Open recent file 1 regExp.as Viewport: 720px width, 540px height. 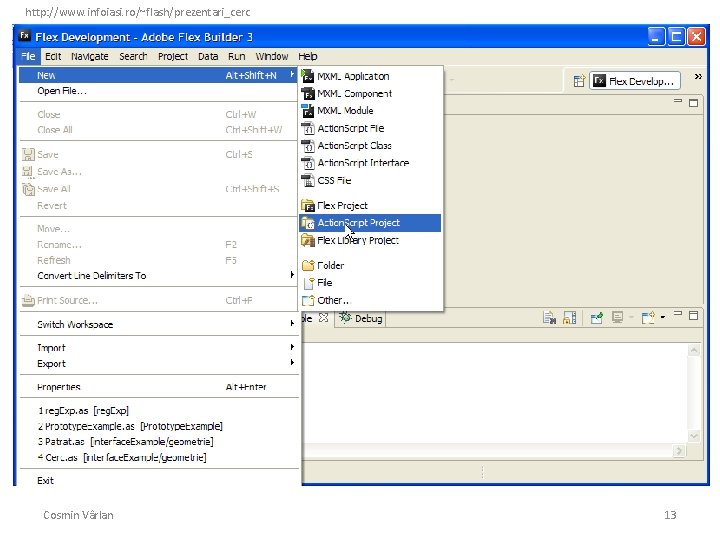click(x=158, y=411)
